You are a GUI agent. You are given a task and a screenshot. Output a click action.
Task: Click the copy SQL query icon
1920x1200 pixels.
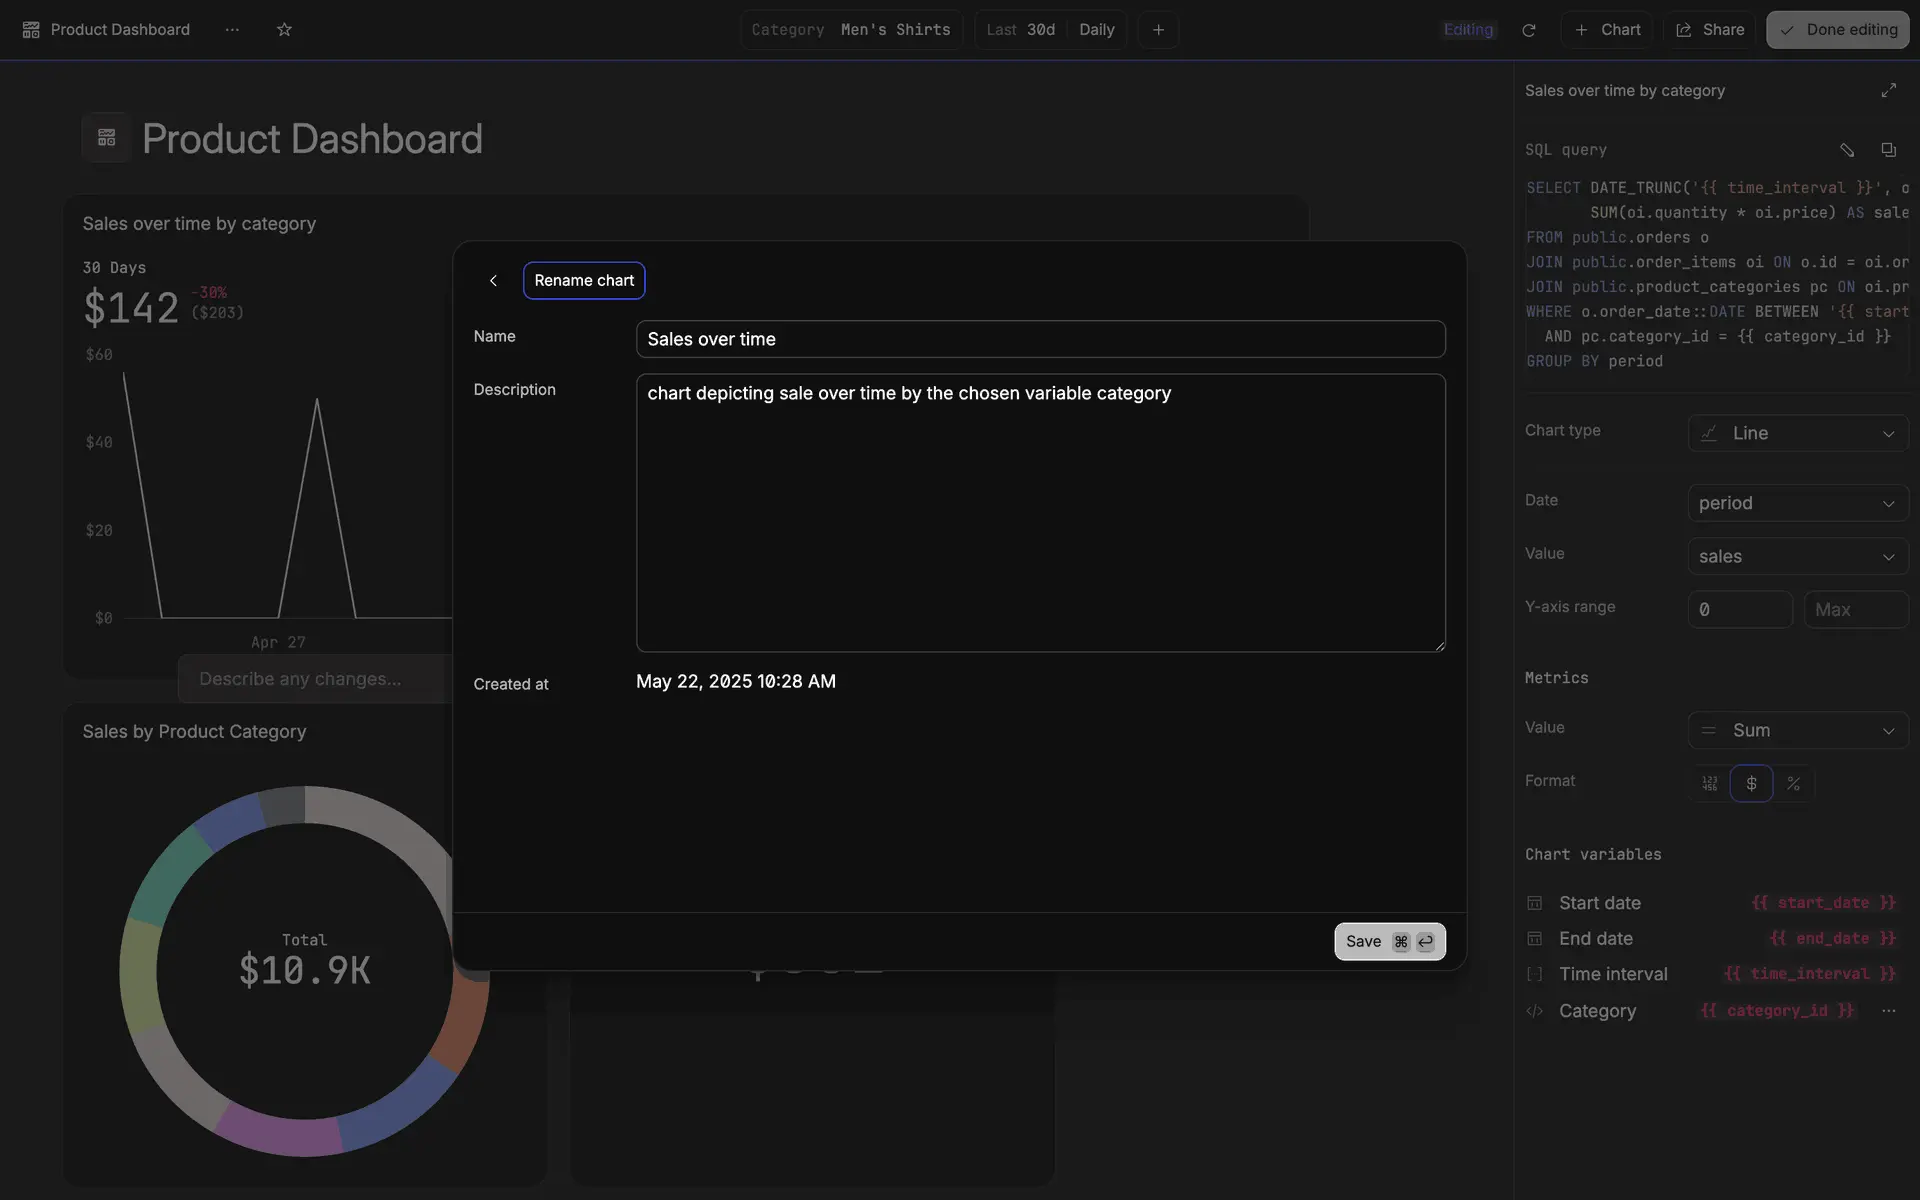(1888, 150)
